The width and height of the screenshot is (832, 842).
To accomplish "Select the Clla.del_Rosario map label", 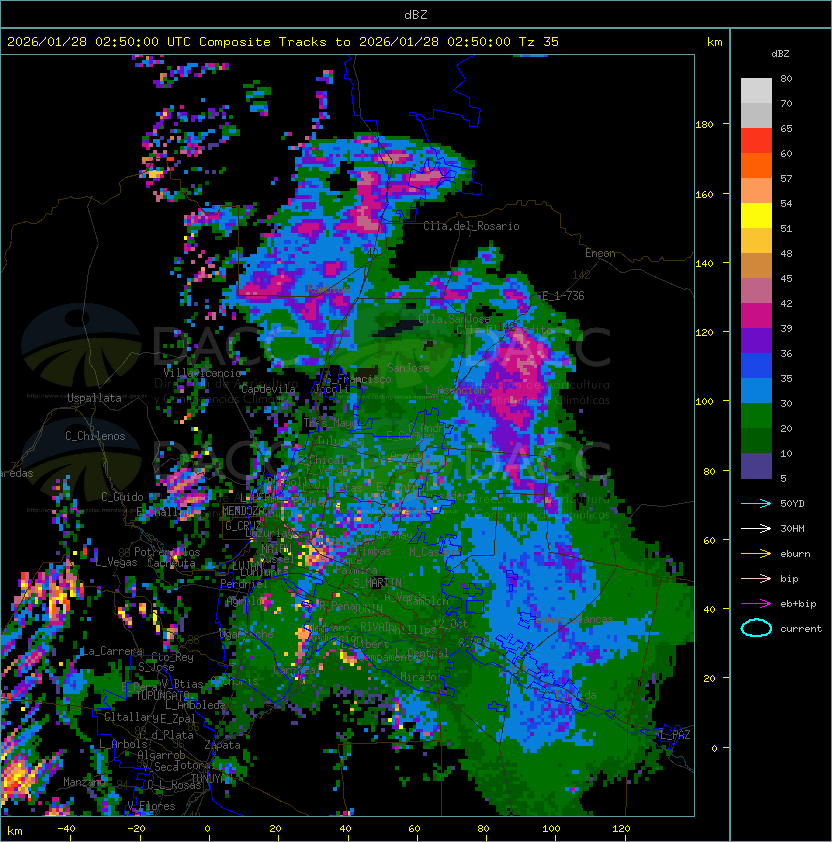I will [x=471, y=226].
